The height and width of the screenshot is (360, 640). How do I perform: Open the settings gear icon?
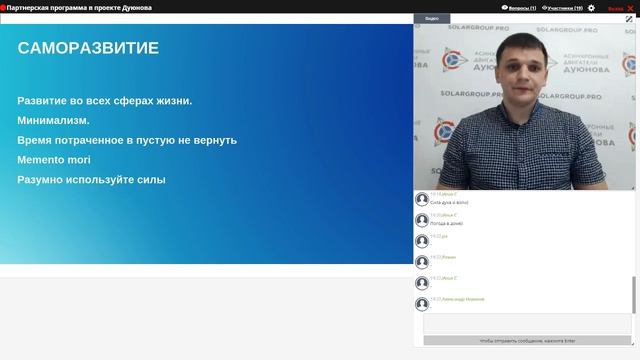591,8
